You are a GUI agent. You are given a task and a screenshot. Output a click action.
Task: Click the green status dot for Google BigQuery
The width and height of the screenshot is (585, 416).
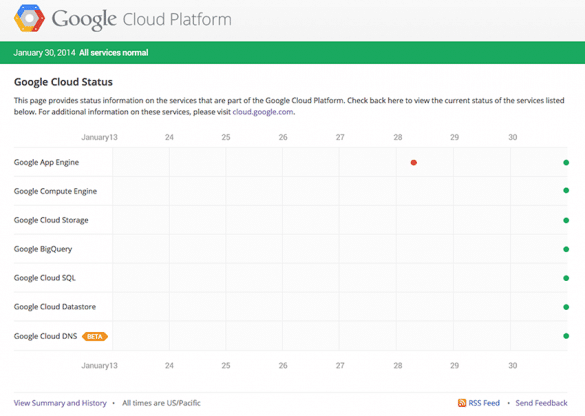(566, 249)
